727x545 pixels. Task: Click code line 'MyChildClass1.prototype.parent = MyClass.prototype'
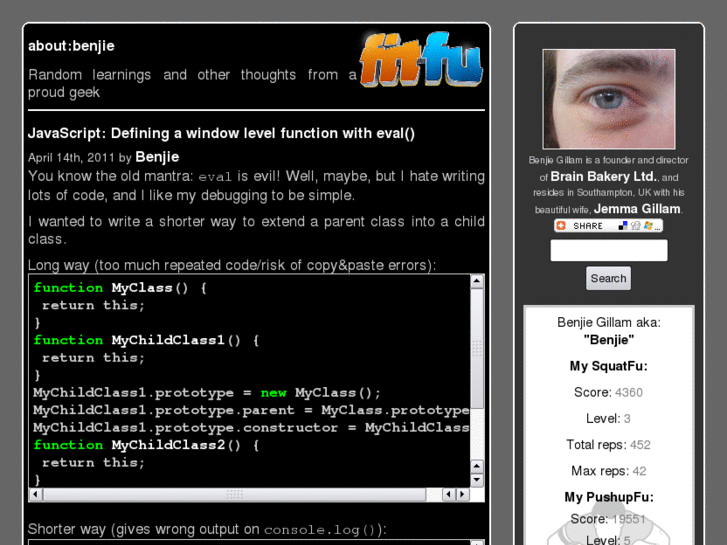click(251, 410)
